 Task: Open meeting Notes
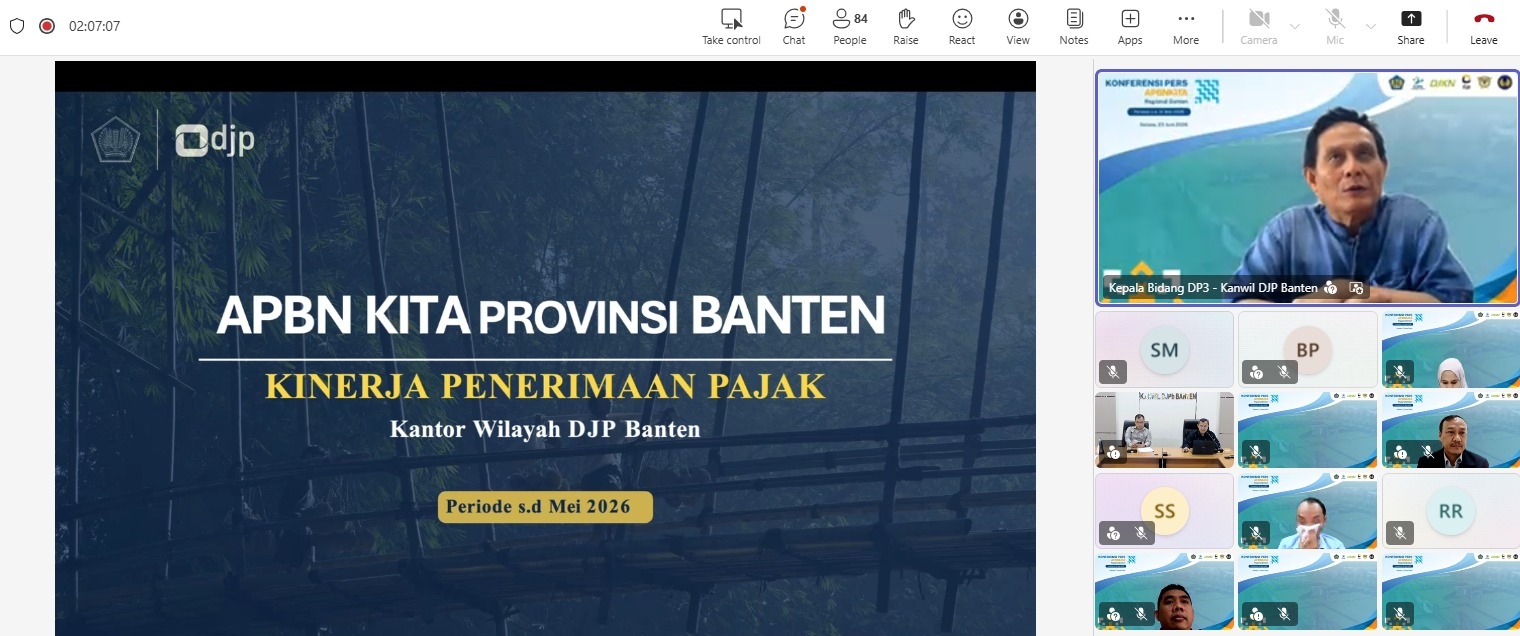pyautogui.click(x=1074, y=27)
